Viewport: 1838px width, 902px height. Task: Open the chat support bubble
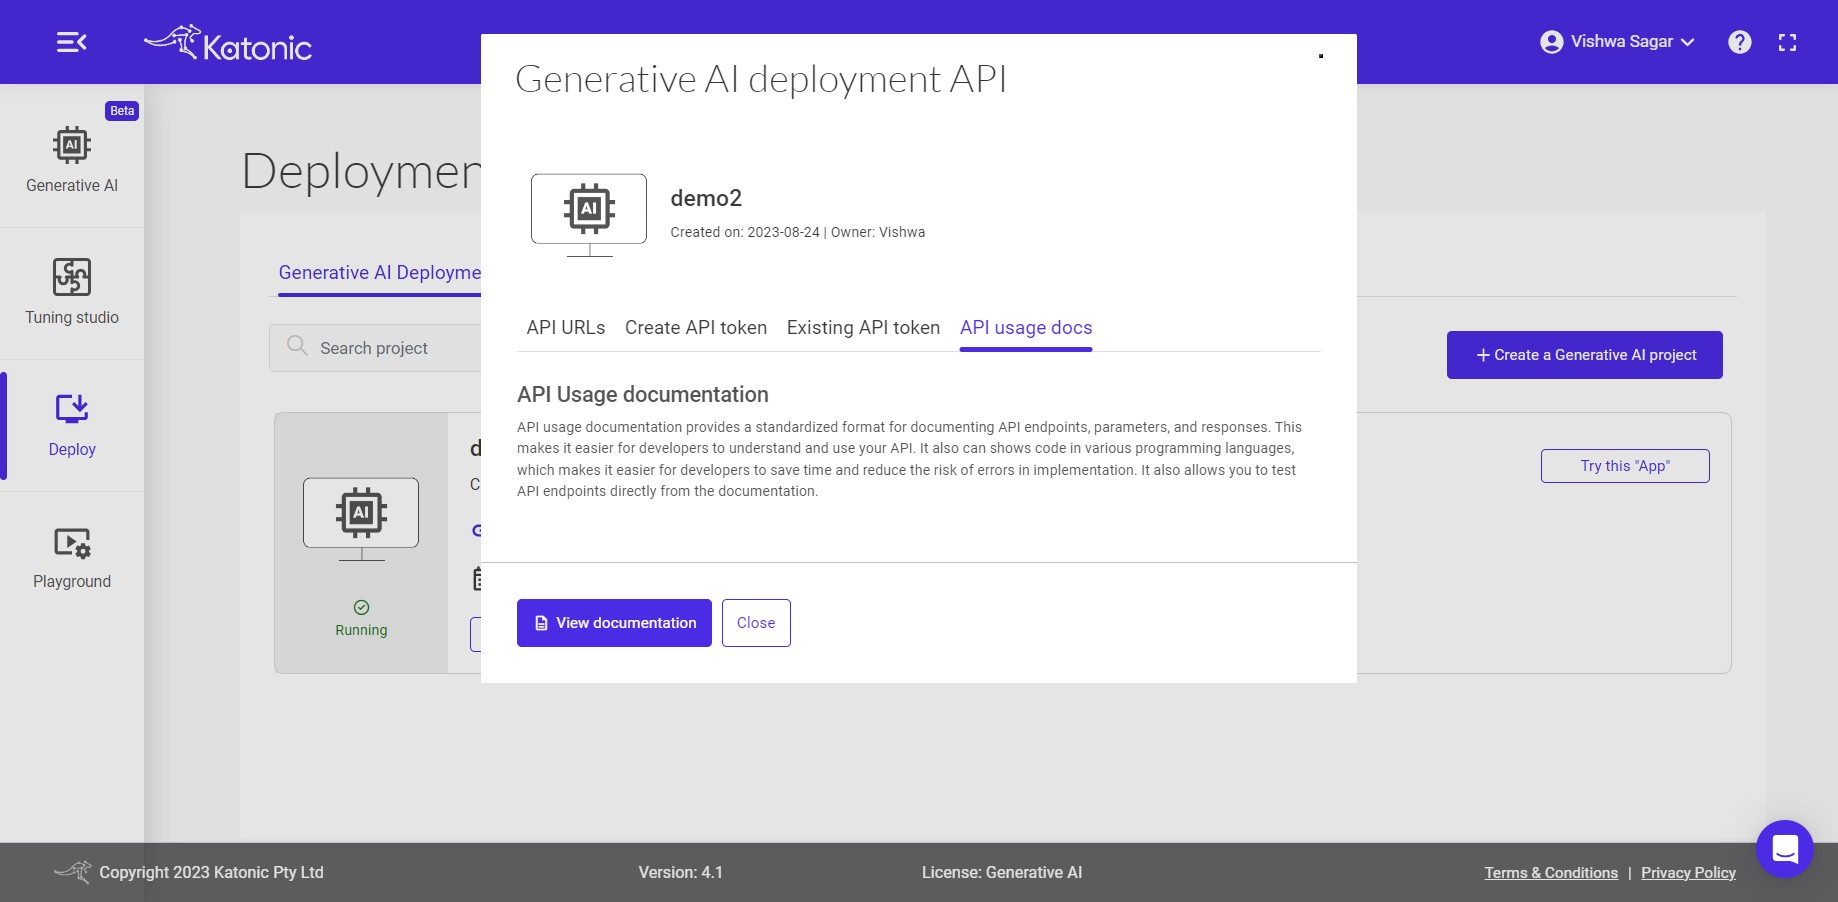[x=1785, y=849]
